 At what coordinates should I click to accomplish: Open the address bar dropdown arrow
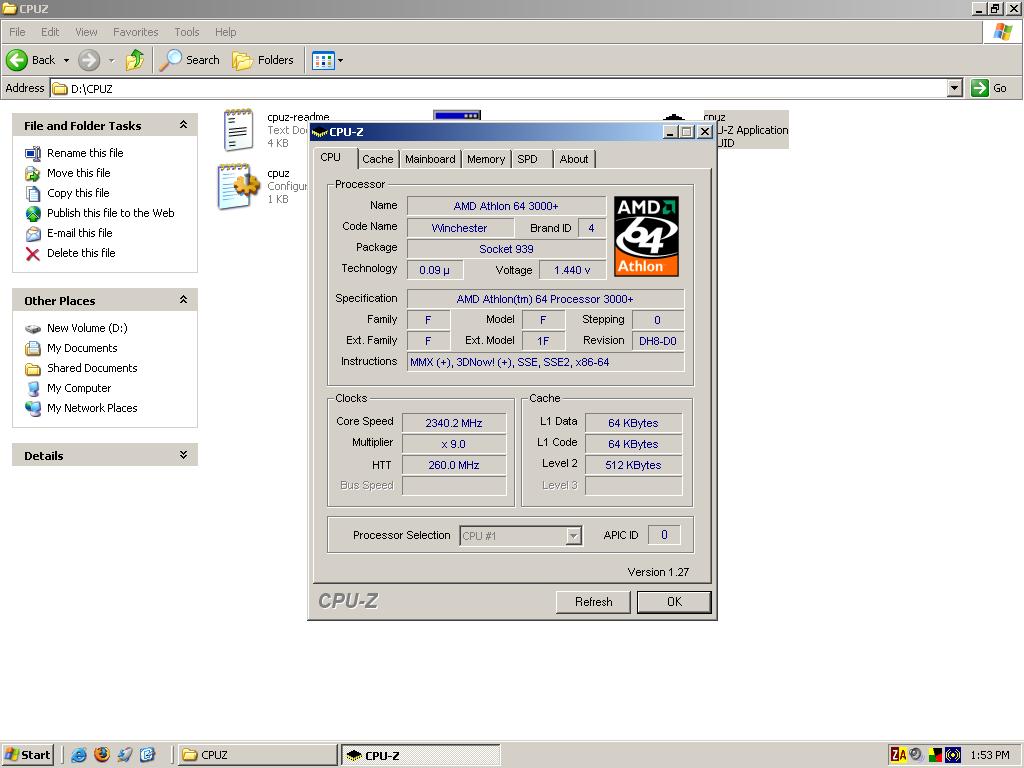(x=954, y=88)
